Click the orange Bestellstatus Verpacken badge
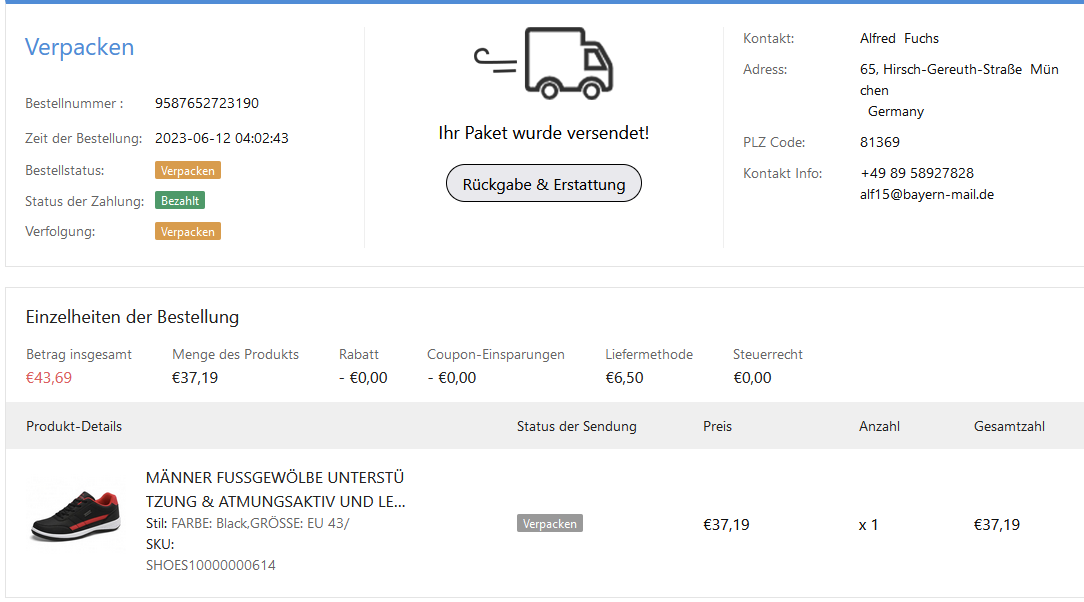Image resolution: width=1084 pixels, height=602 pixels. click(187, 170)
